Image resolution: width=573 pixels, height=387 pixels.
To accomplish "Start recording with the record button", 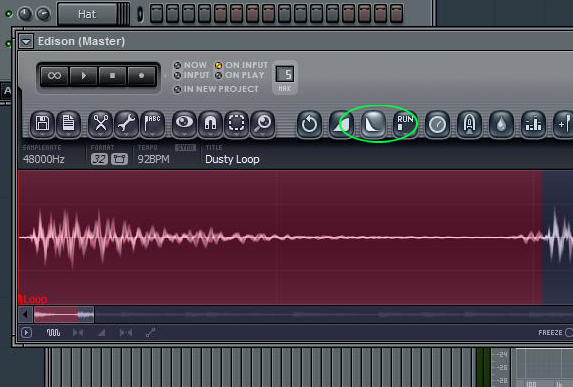I will coord(141,76).
